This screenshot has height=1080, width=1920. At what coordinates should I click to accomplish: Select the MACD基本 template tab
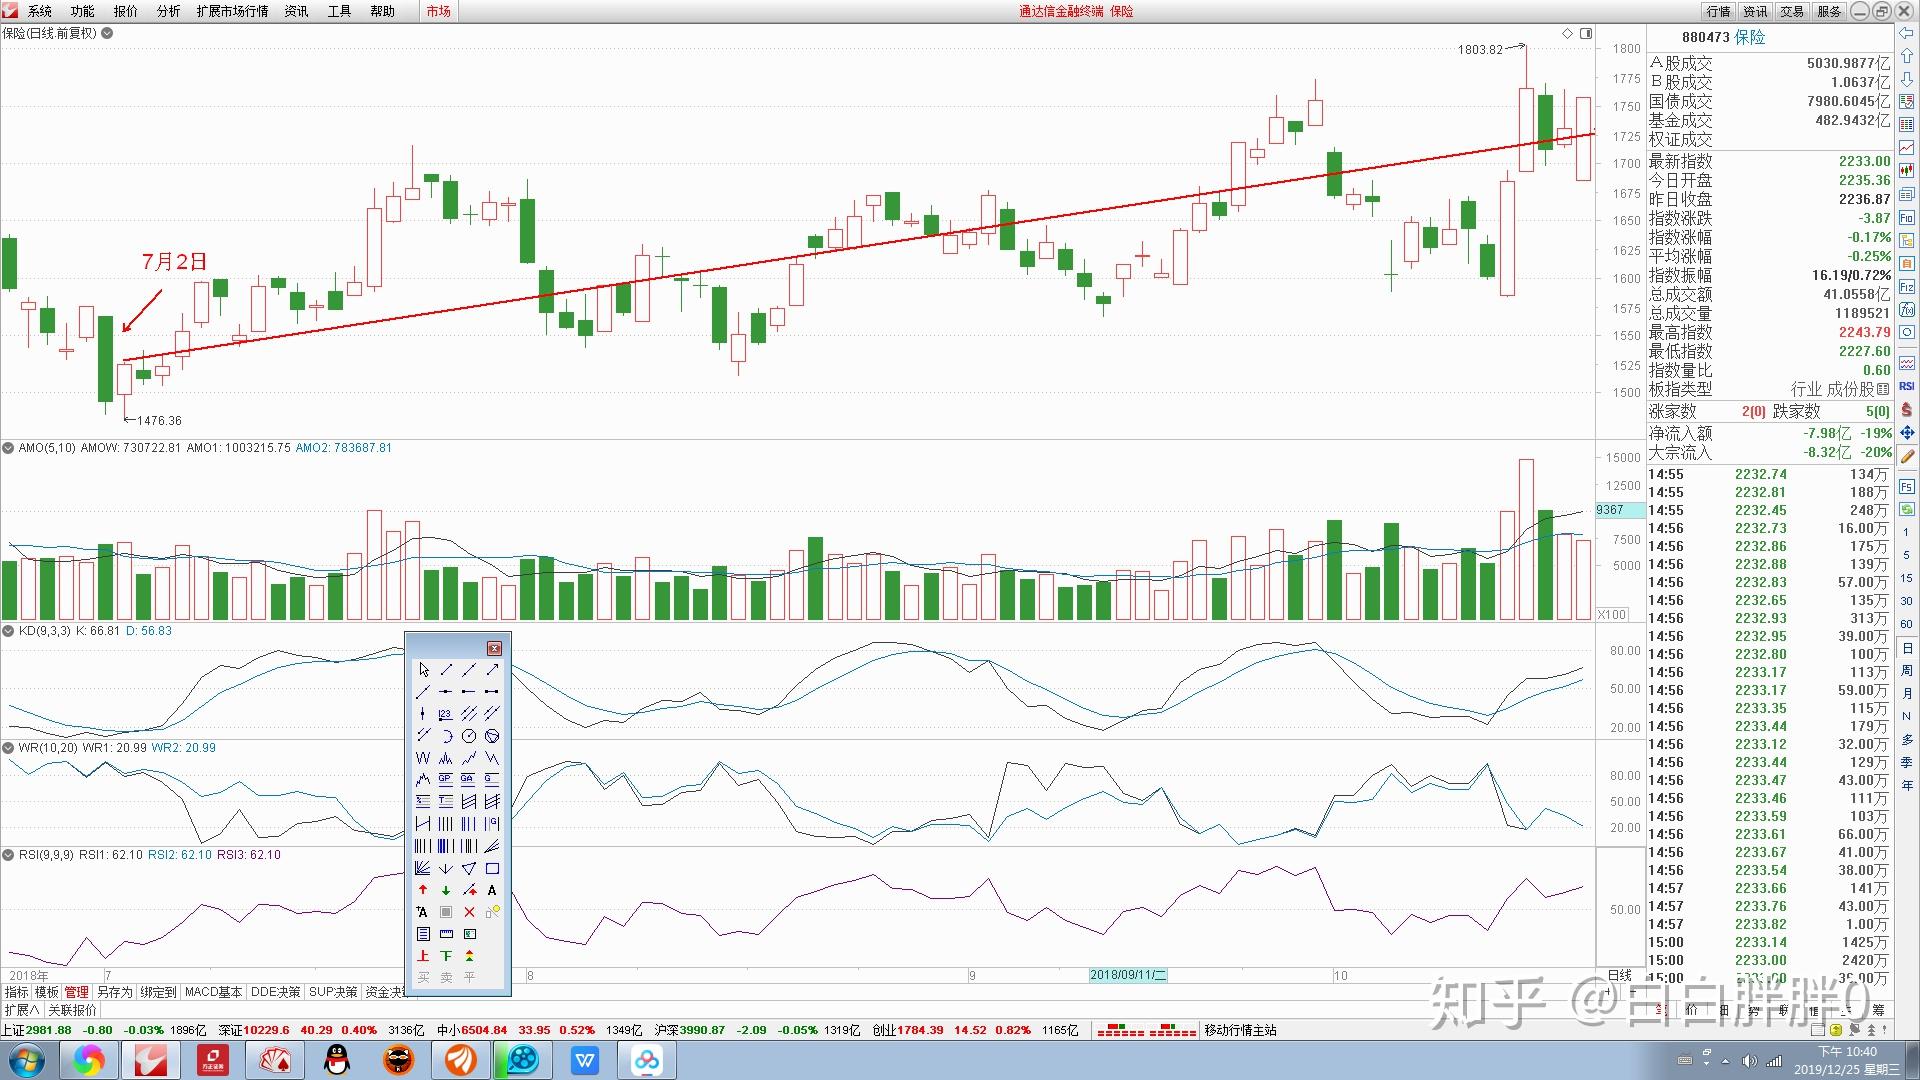click(x=214, y=992)
